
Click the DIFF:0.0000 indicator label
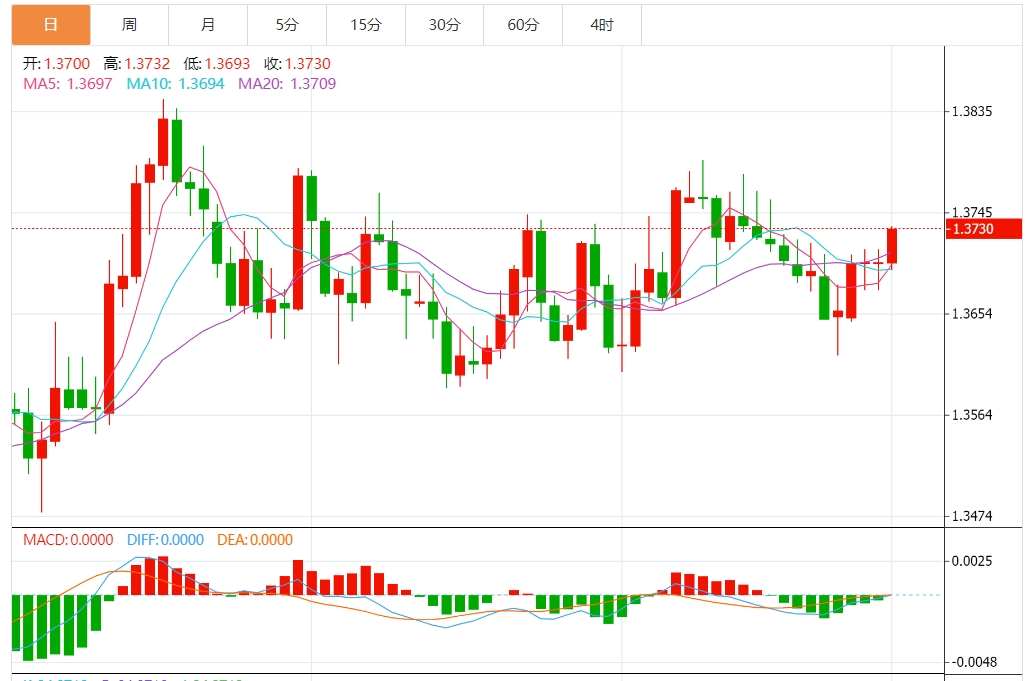coord(165,540)
